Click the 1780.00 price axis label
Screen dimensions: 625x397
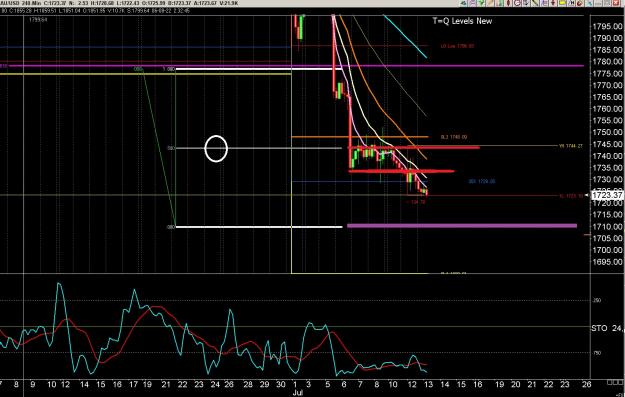click(607, 62)
